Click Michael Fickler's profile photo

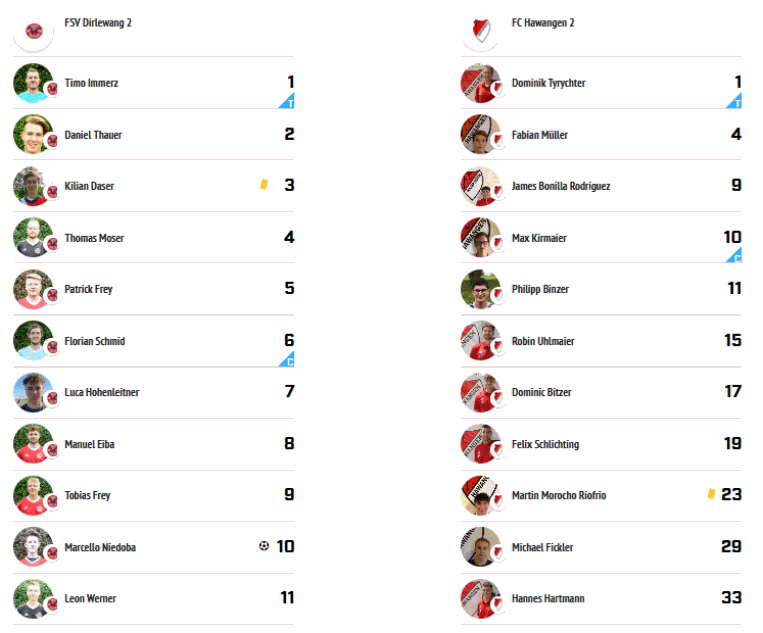pos(481,547)
